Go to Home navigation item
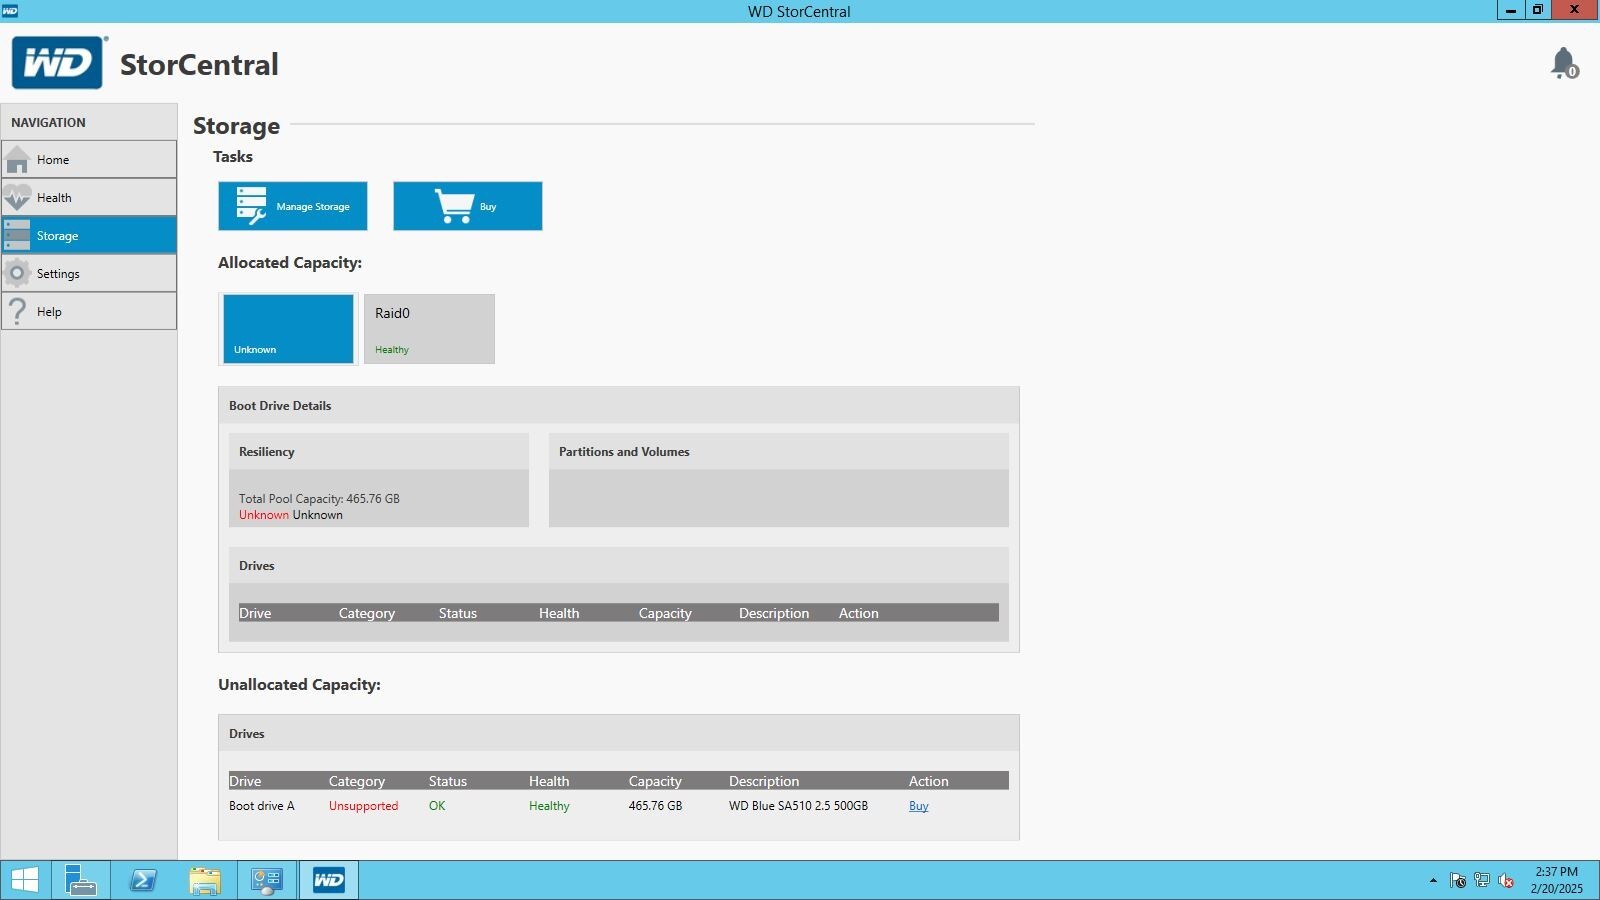Image resolution: width=1600 pixels, height=900 pixels. (89, 160)
